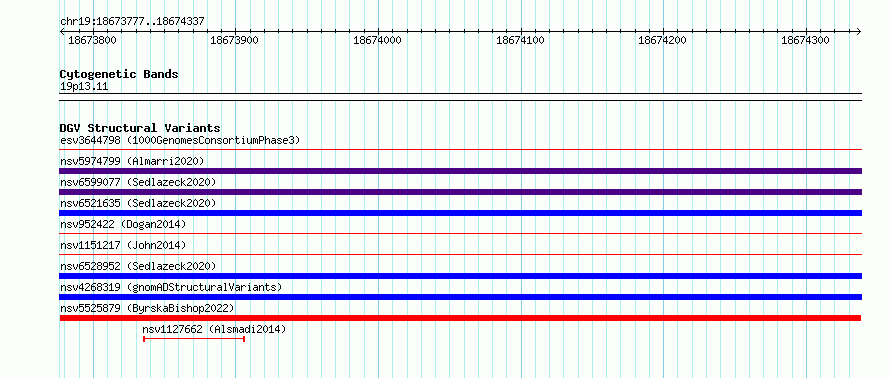Screen dimensions: 890x378
Task: Click the thick red bar under nsv5525879
Action: click(x=460, y=318)
